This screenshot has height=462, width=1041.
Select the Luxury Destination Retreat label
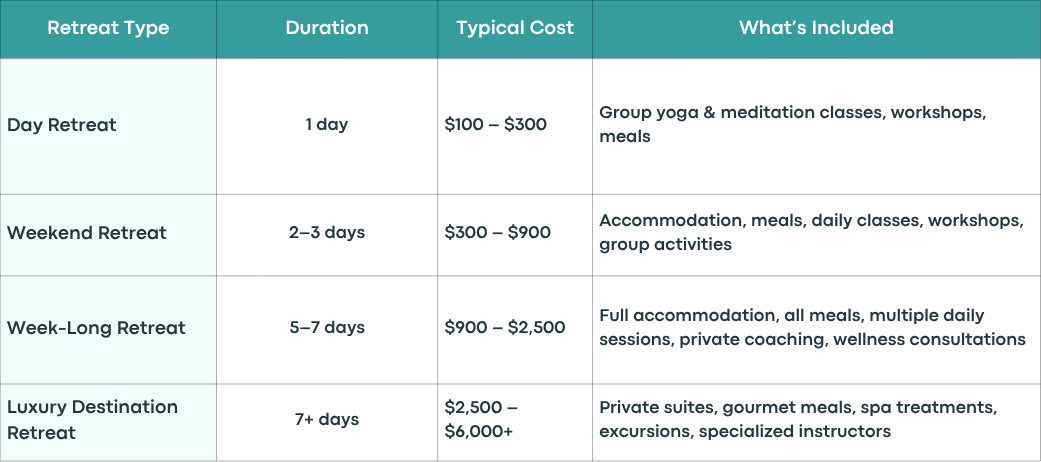tap(92, 420)
